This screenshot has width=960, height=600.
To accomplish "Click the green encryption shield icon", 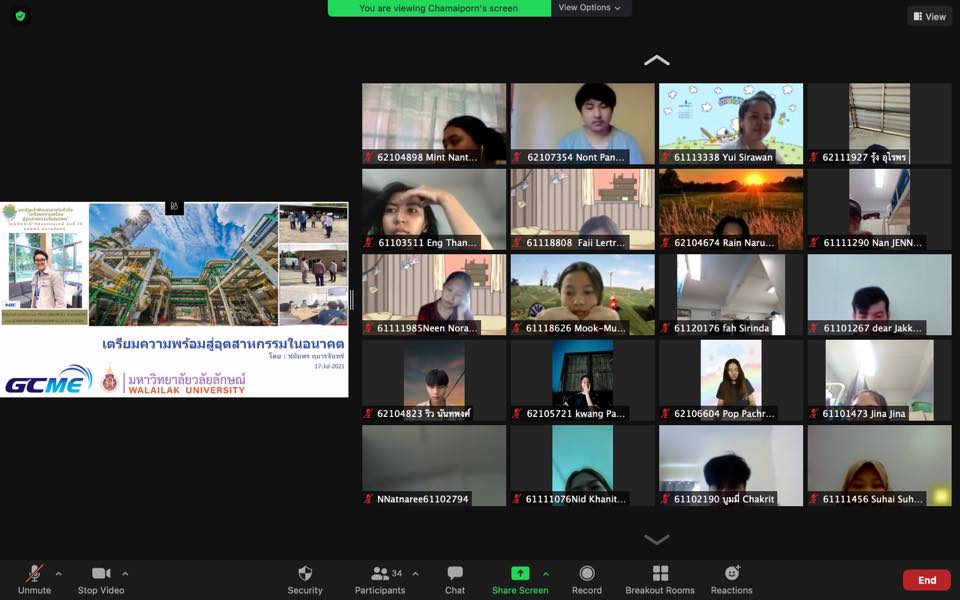I will point(20,16).
